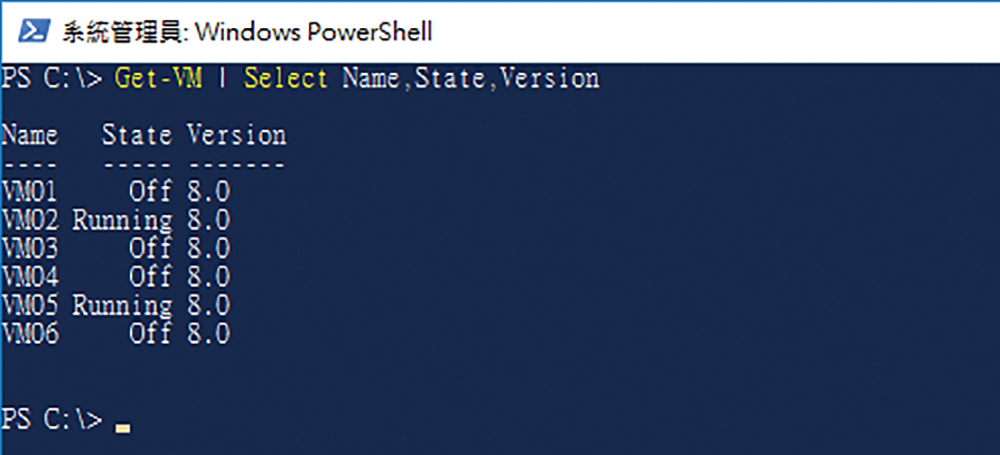Viewport: 1000px width, 455px height.
Task: Click the VM01 row name
Action: click(29, 192)
